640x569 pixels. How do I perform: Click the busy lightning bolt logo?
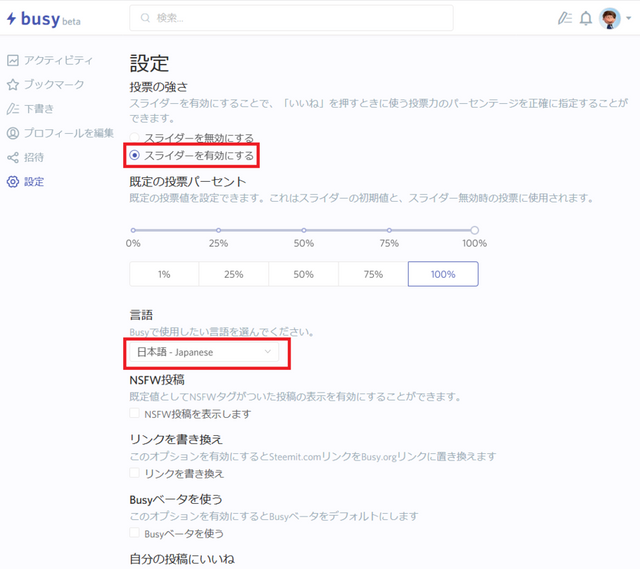click(x=11, y=18)
